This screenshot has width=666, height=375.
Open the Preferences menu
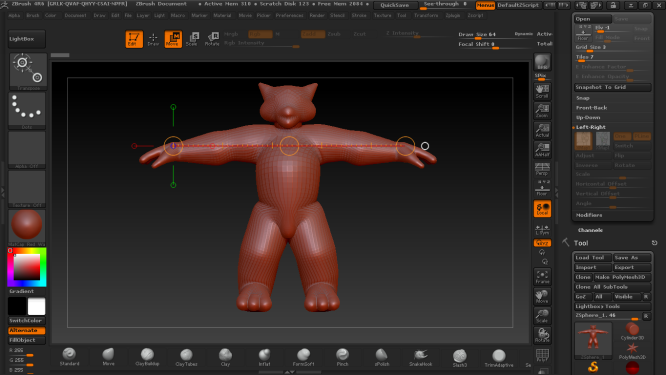pyautogui.click(x=290, y=15)
